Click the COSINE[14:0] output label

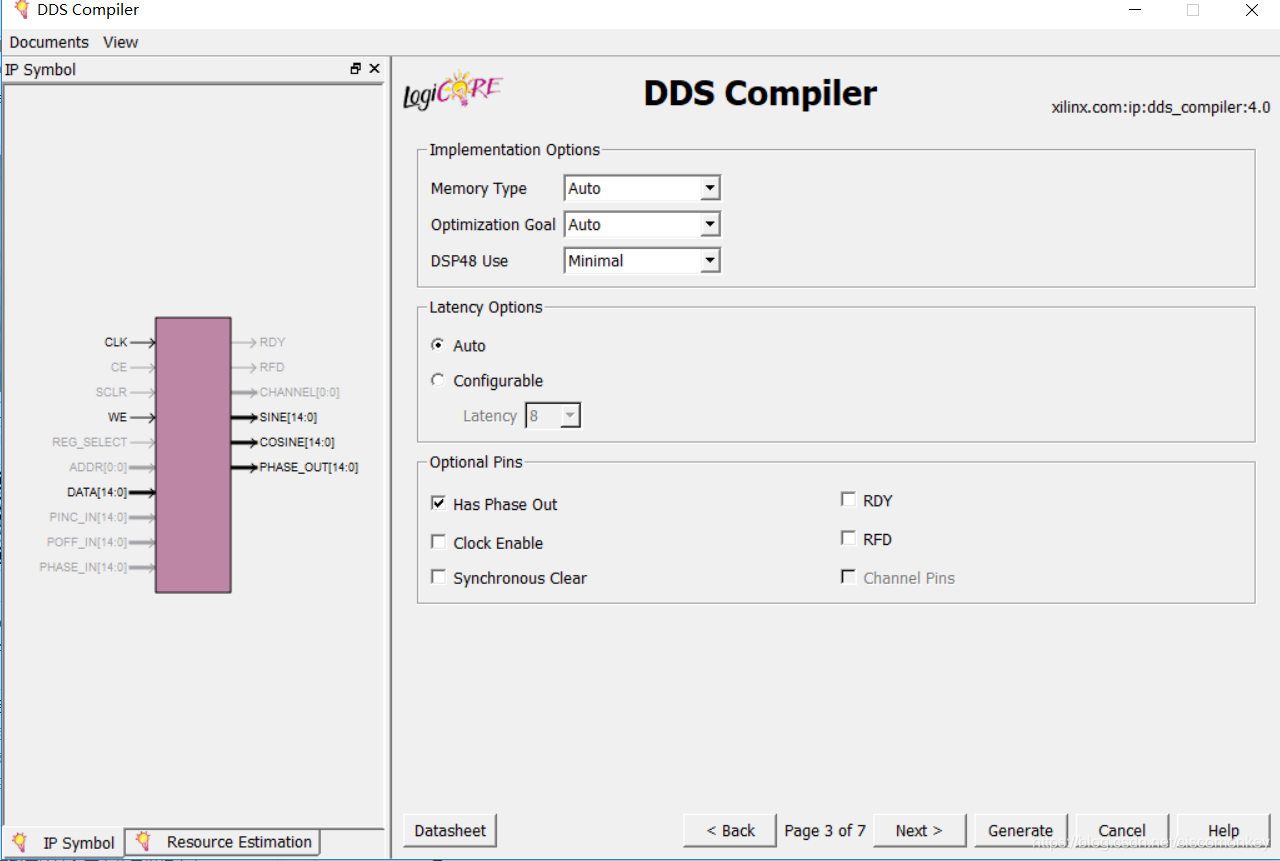point(297,442)
